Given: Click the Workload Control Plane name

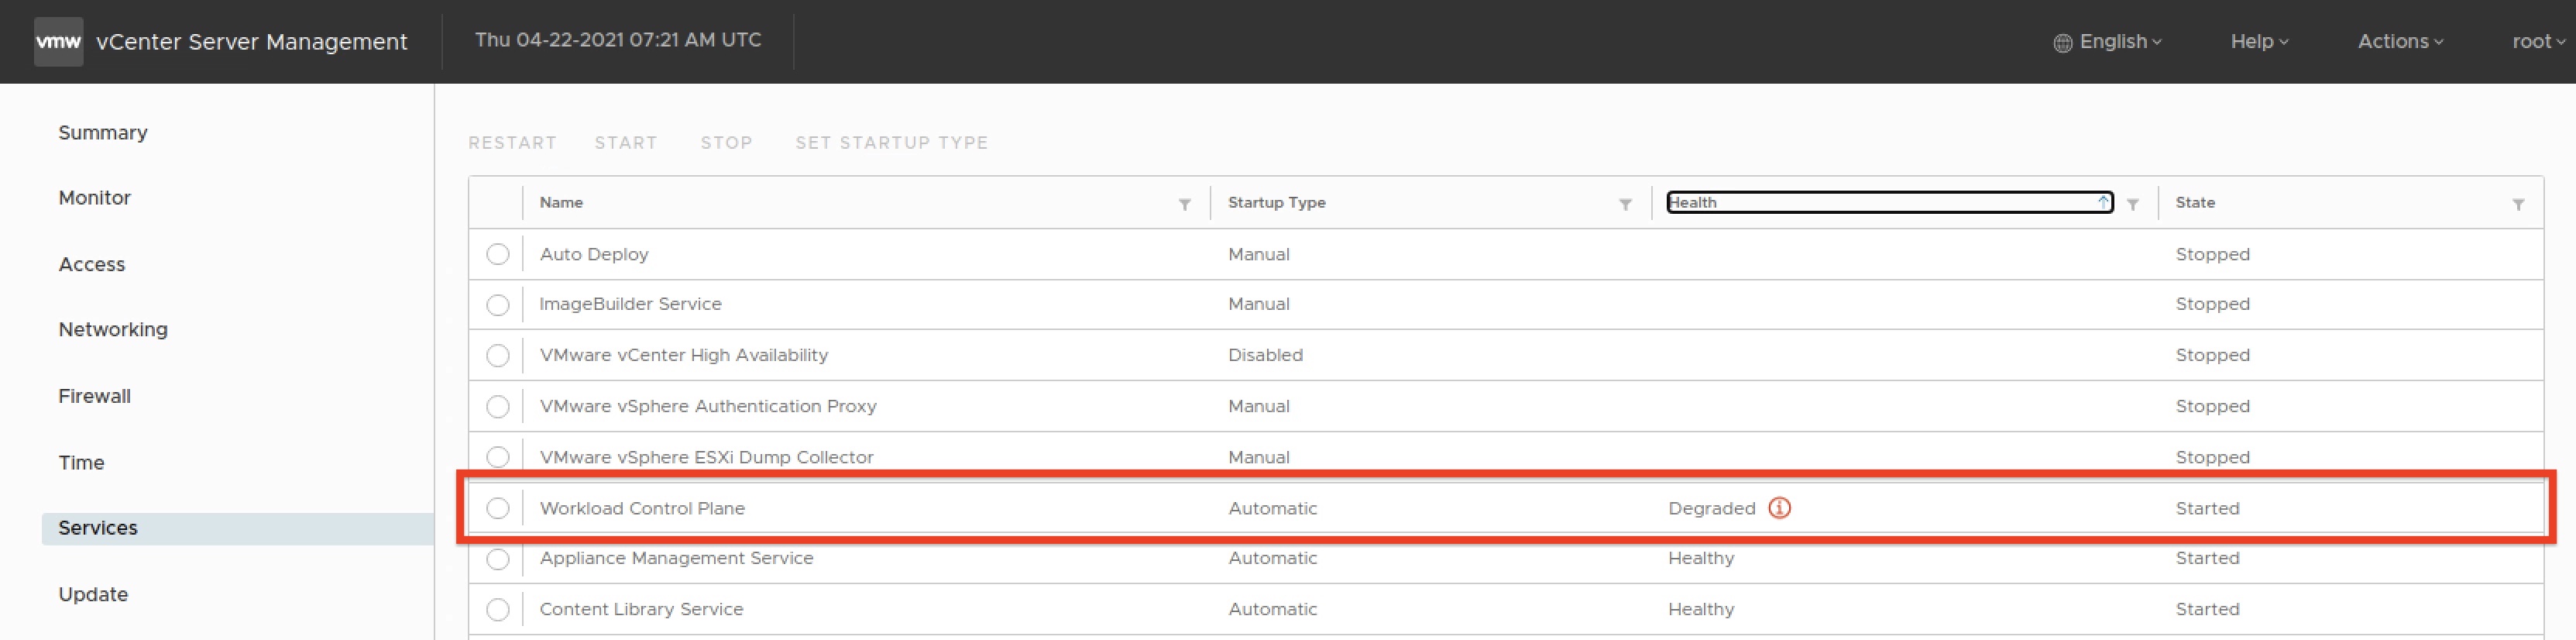Looking at the screenshot, I should (642, 508).
